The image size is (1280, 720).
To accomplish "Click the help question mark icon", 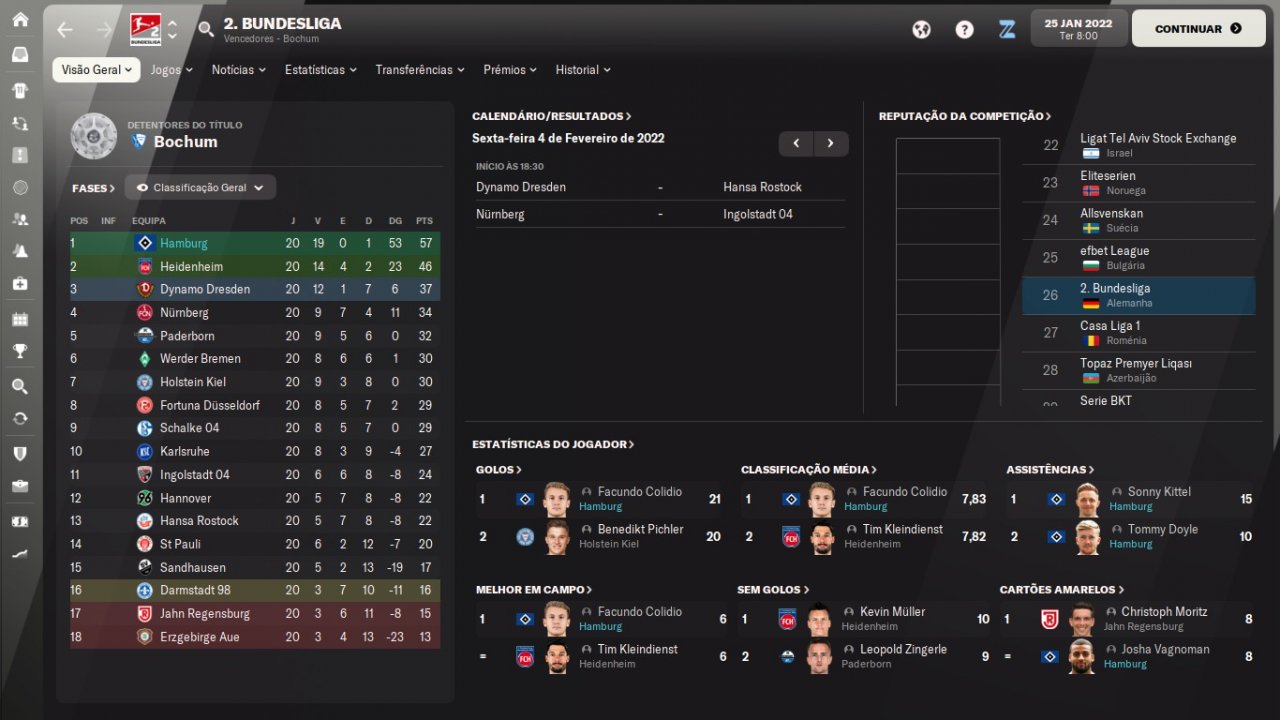I will pos(964,29).
